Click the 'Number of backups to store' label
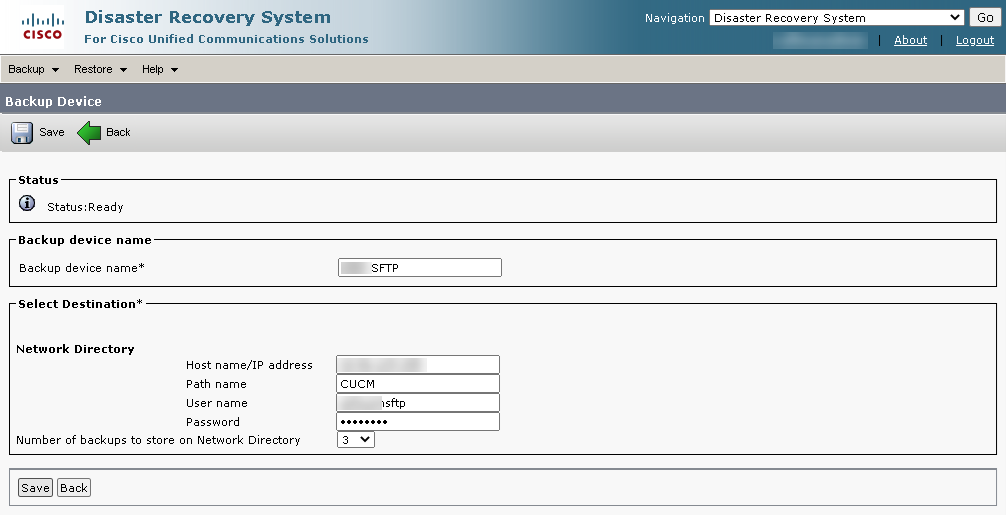The height and width of the screenshot is (515, 1006). pos(158,440)
